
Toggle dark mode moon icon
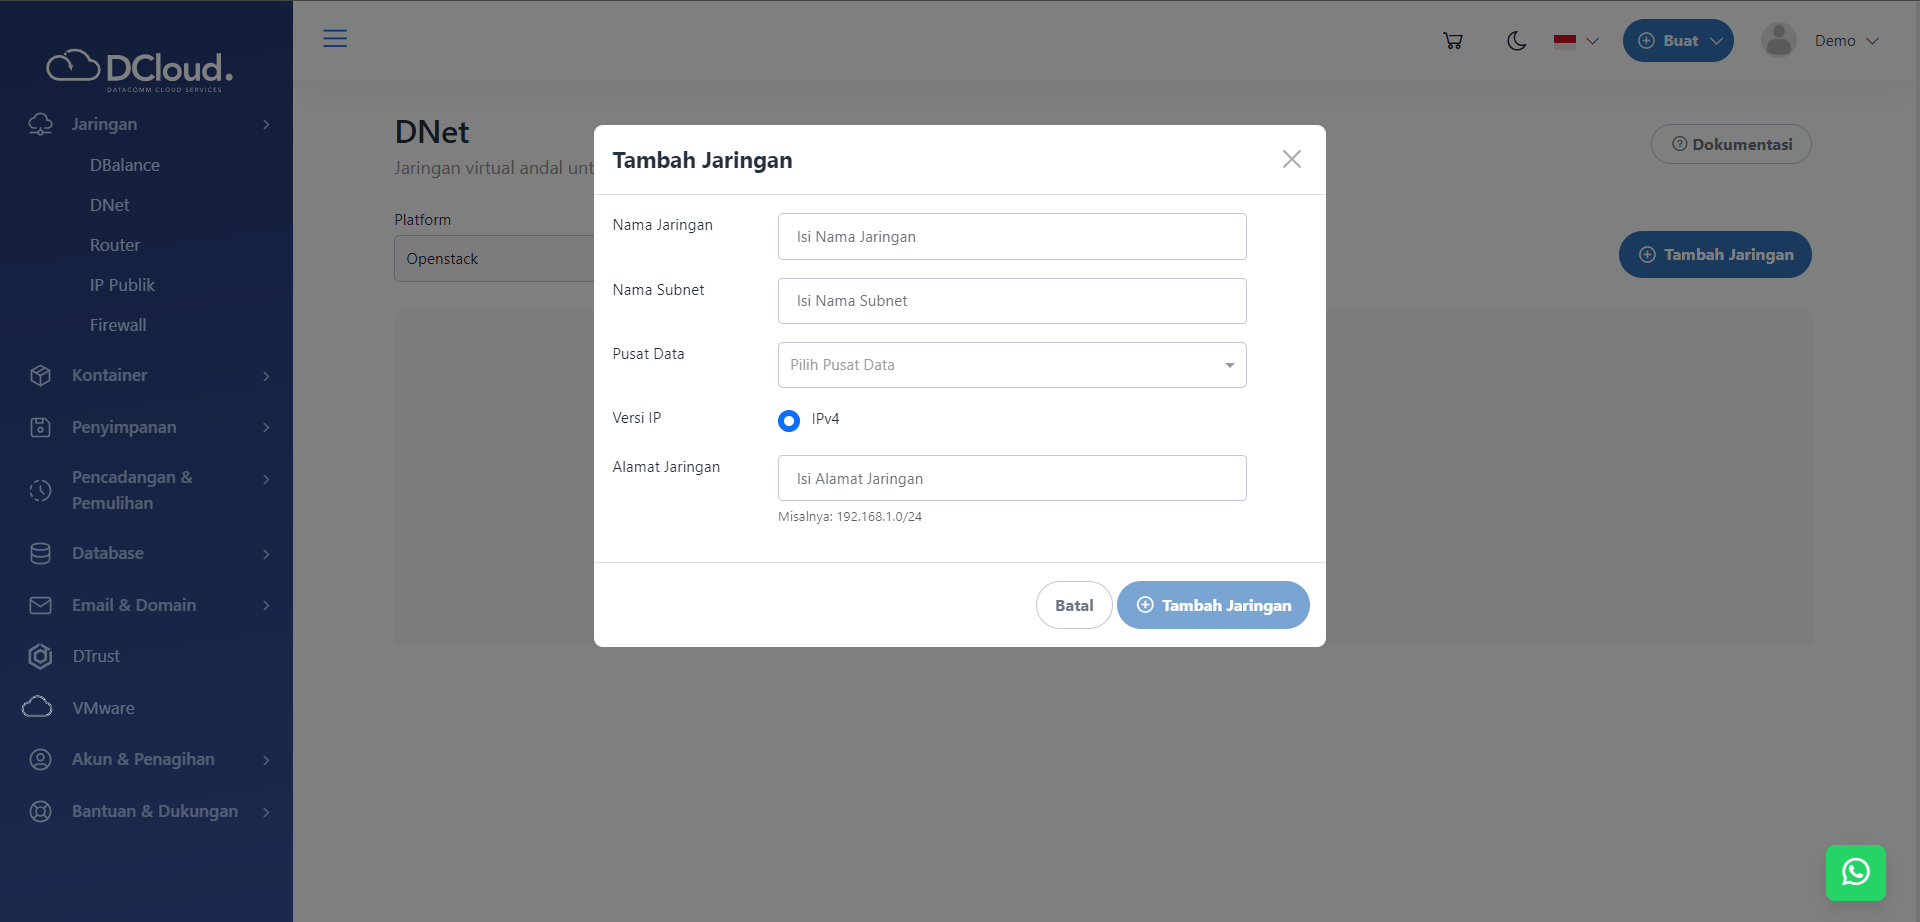click(x=1516, y=41)
